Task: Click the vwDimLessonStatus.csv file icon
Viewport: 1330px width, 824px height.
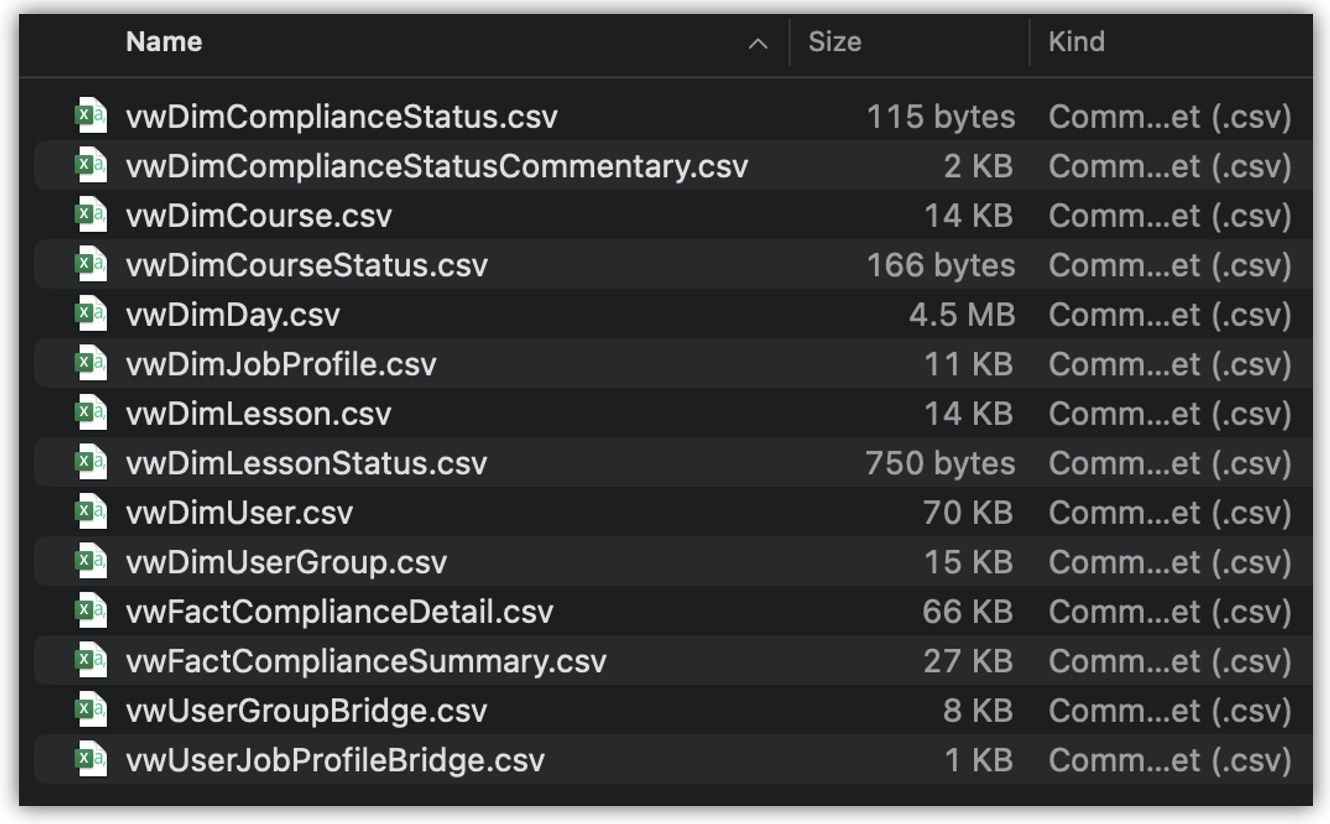Action: coord(91,462)
